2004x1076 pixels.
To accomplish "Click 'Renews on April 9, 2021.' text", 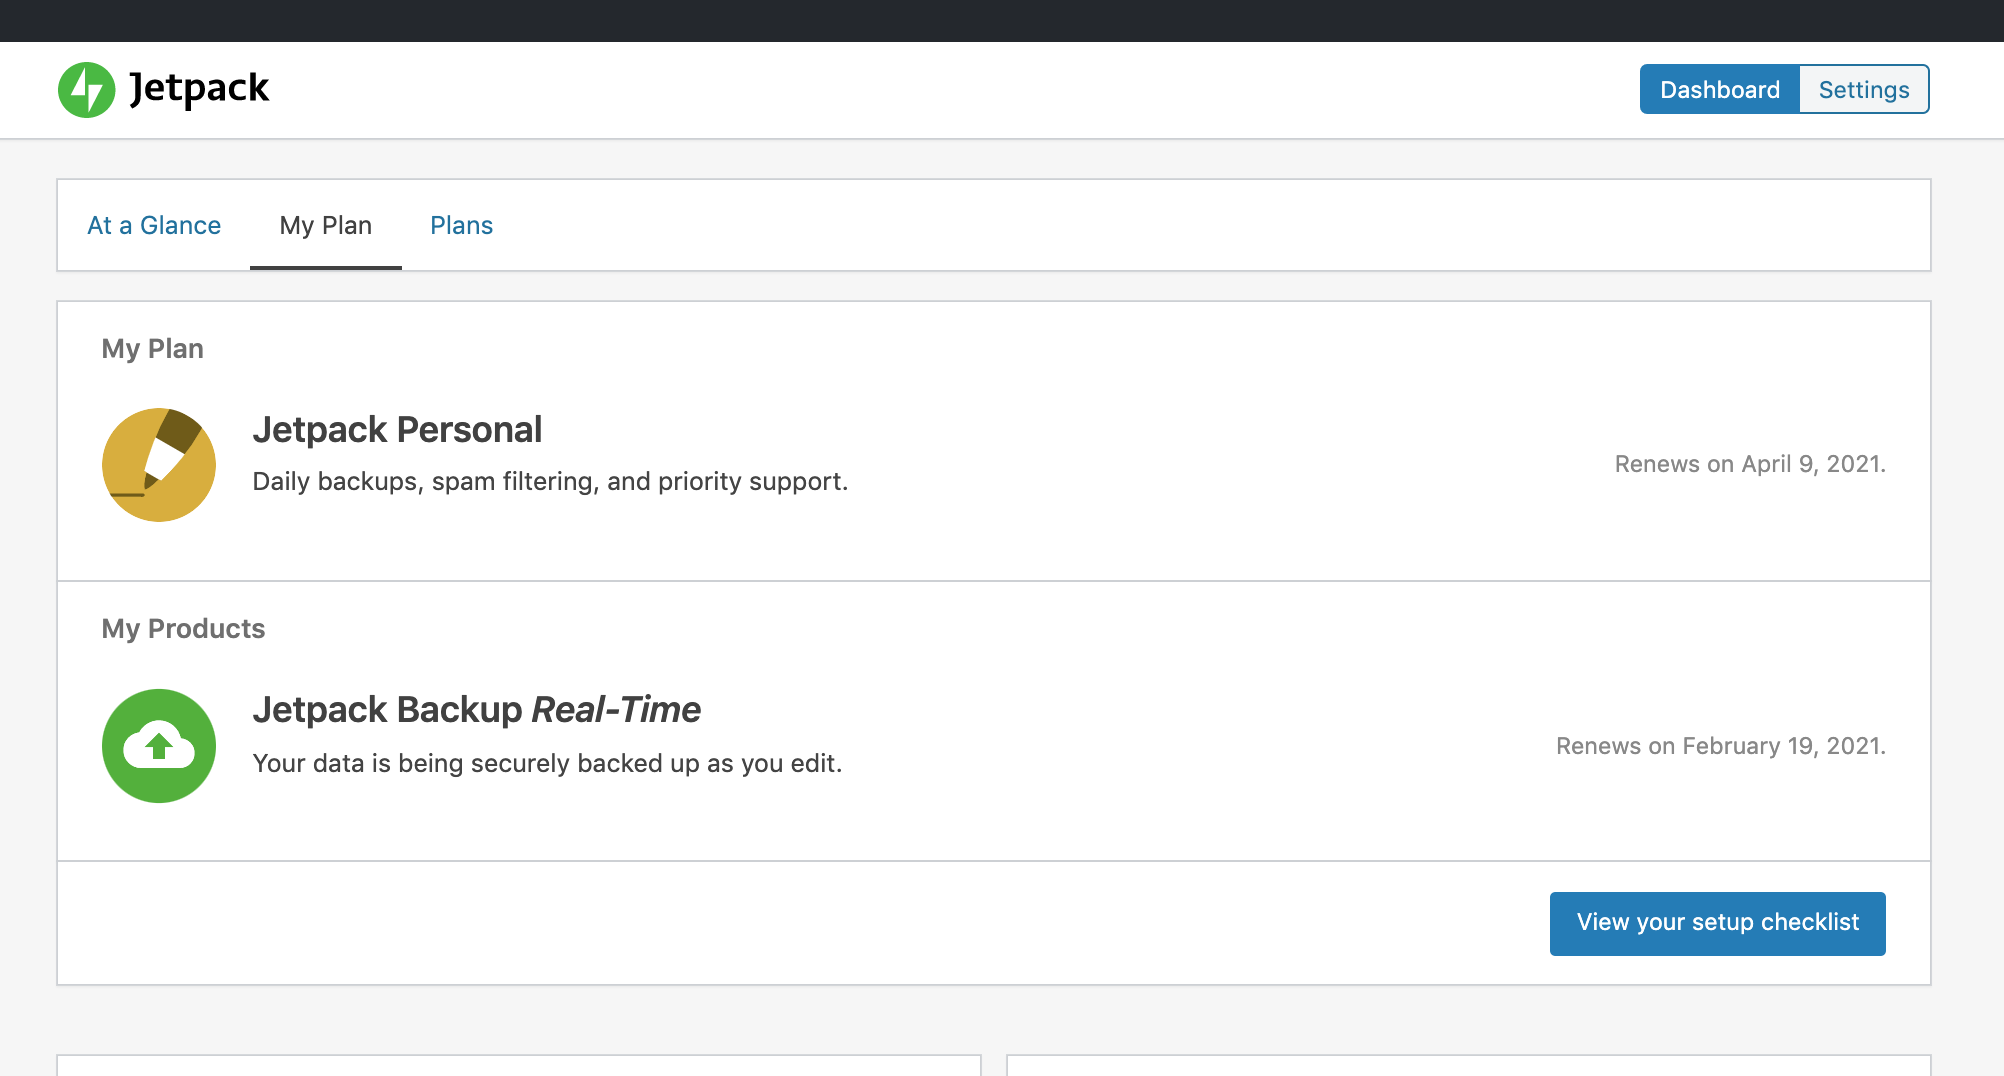I will pyautogui.click(x=1750, y=464).
